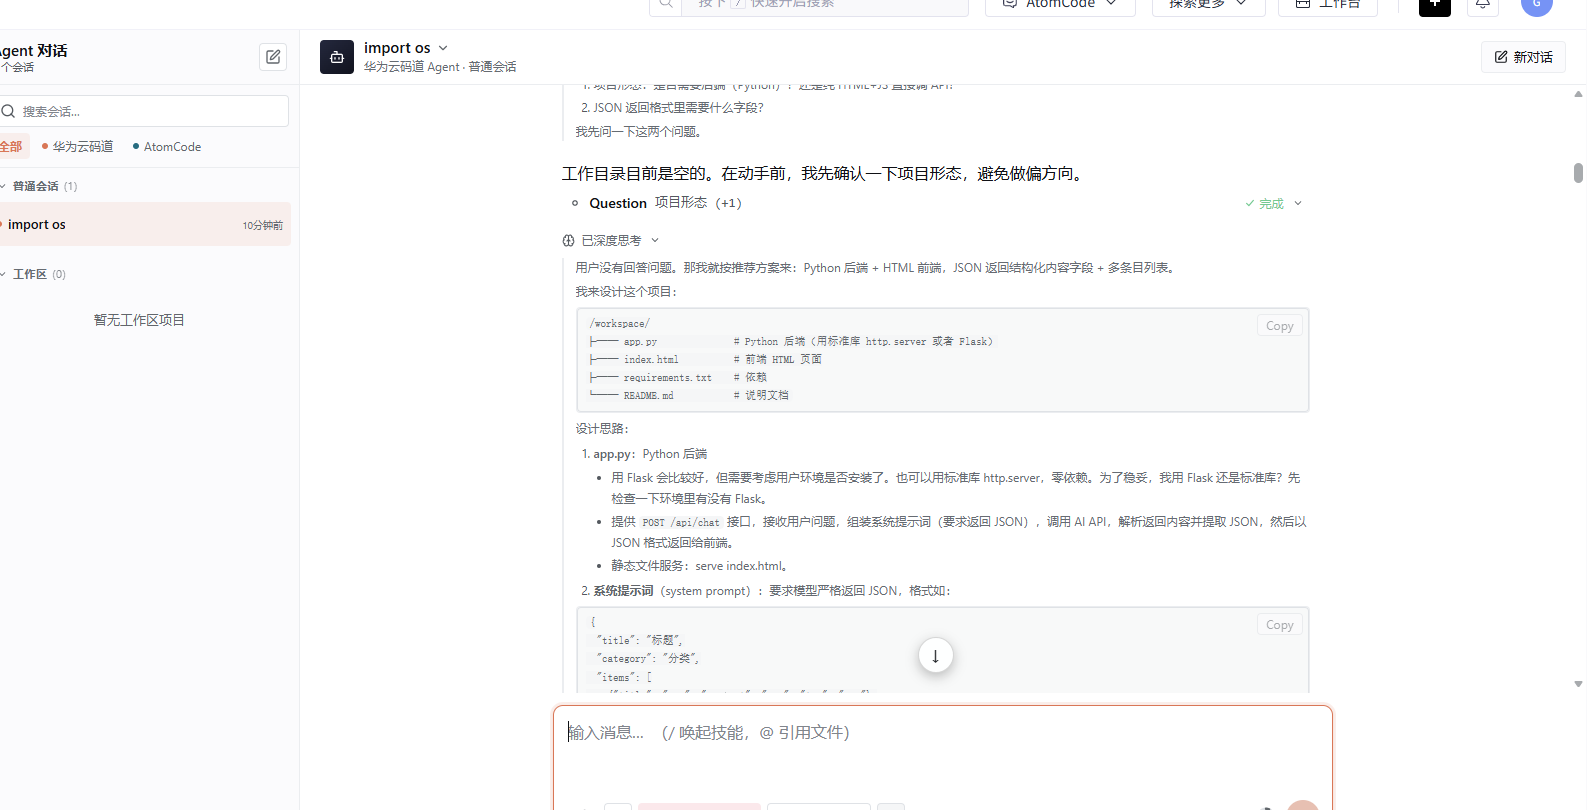Click the README.md line in code block
The image size is (1587, 810).
pos(689,396)
